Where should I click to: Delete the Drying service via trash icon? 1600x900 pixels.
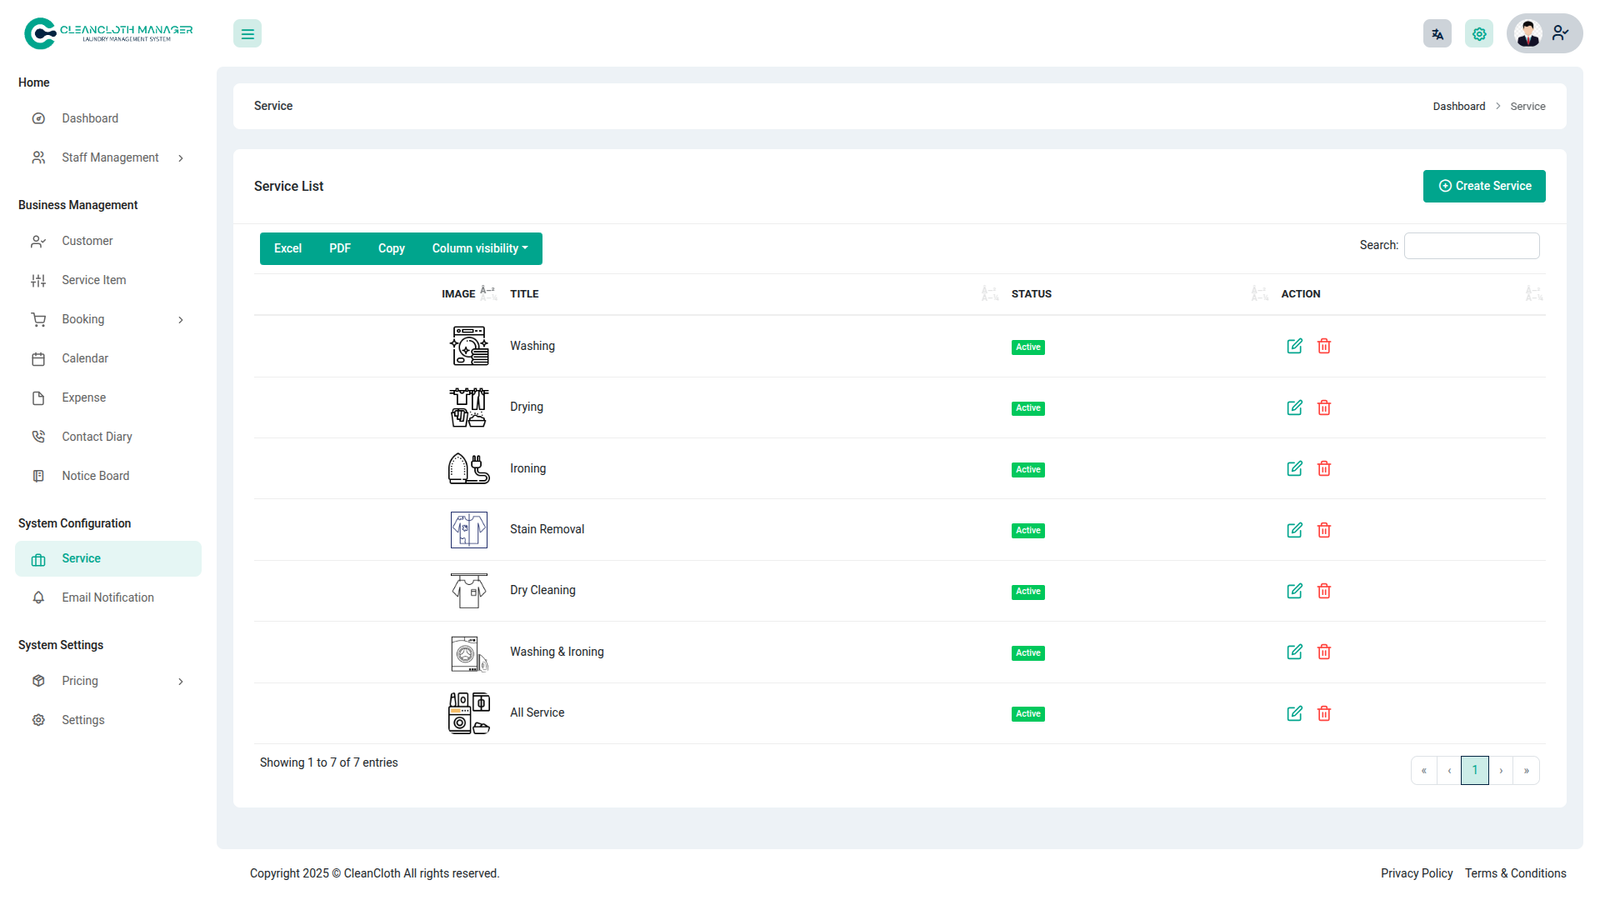point(1324,408)
